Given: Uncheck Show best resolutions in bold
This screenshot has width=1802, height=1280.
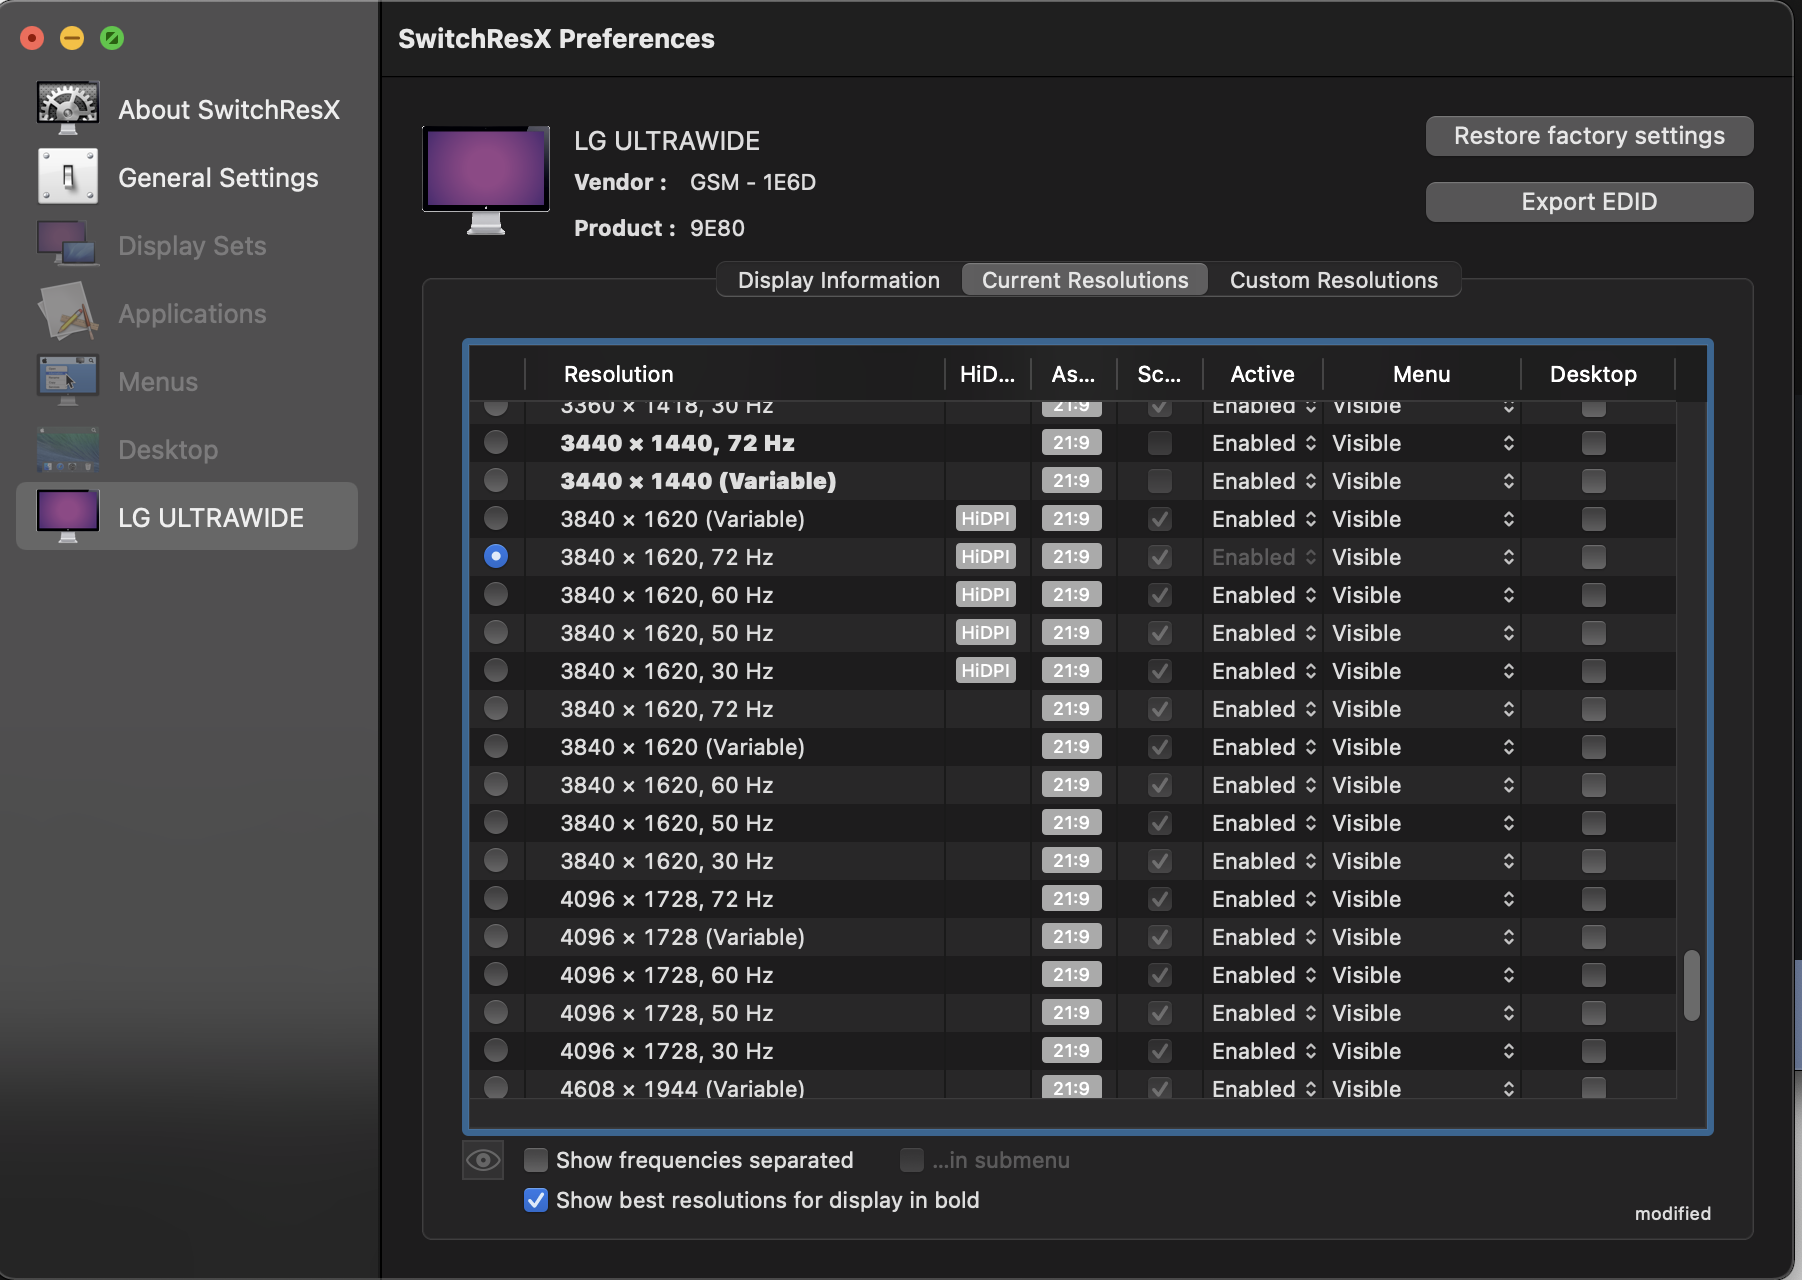Looking at the screenshot, I should [x=536, y=1200].
